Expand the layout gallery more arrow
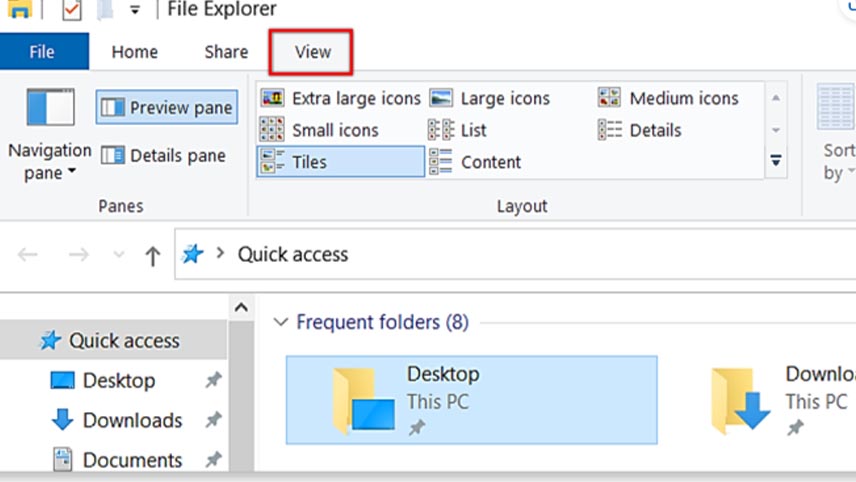Viewport: 856px width, 482px height. click(x=775, y=161)
